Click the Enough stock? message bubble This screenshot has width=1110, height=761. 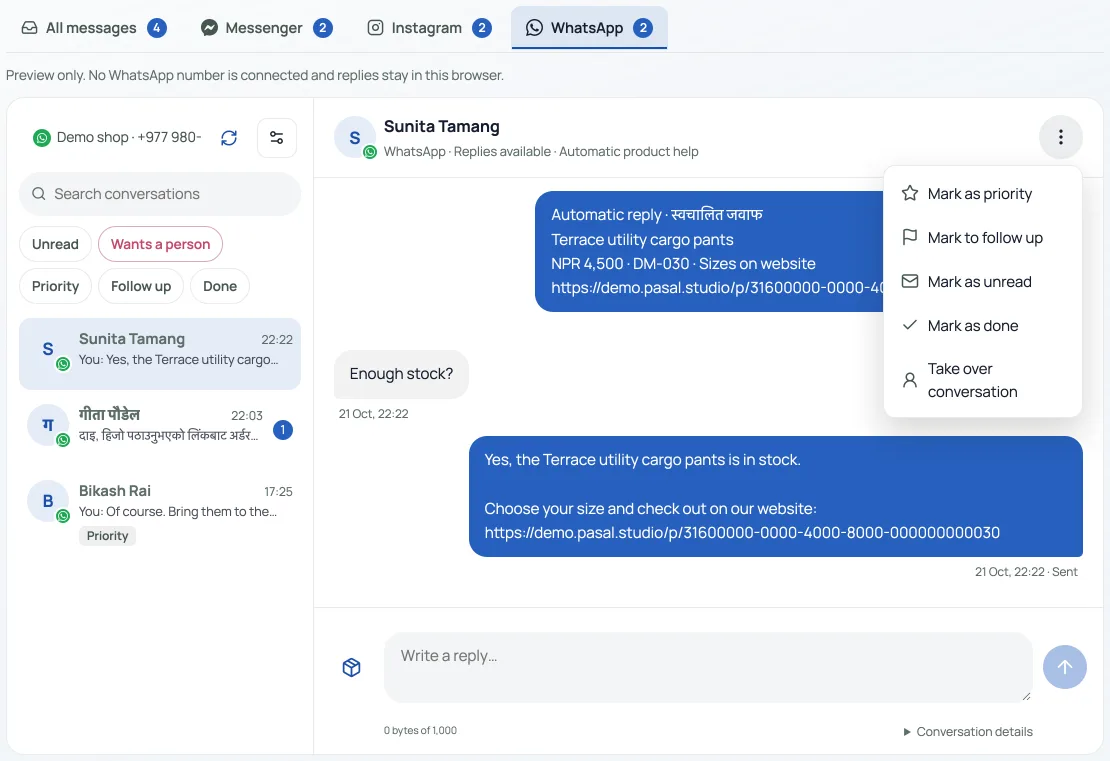tap(401, 374)
